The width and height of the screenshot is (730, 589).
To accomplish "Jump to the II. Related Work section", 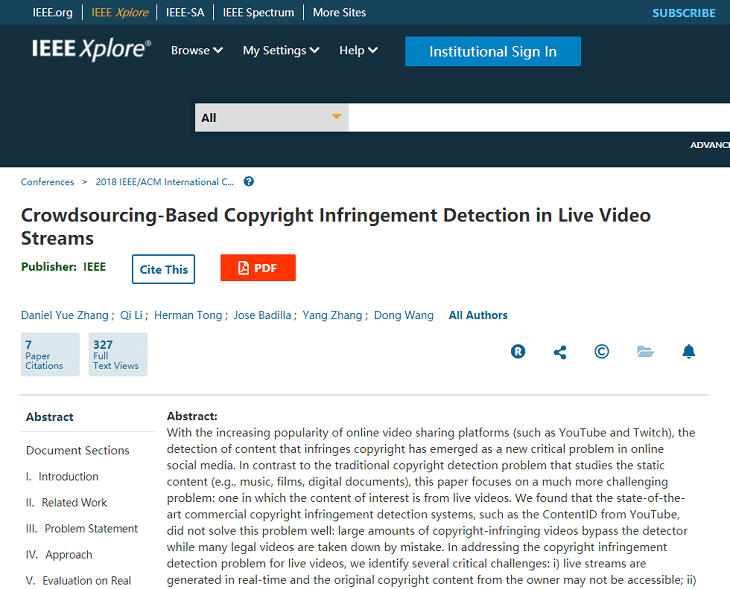I will click(67, 502).
